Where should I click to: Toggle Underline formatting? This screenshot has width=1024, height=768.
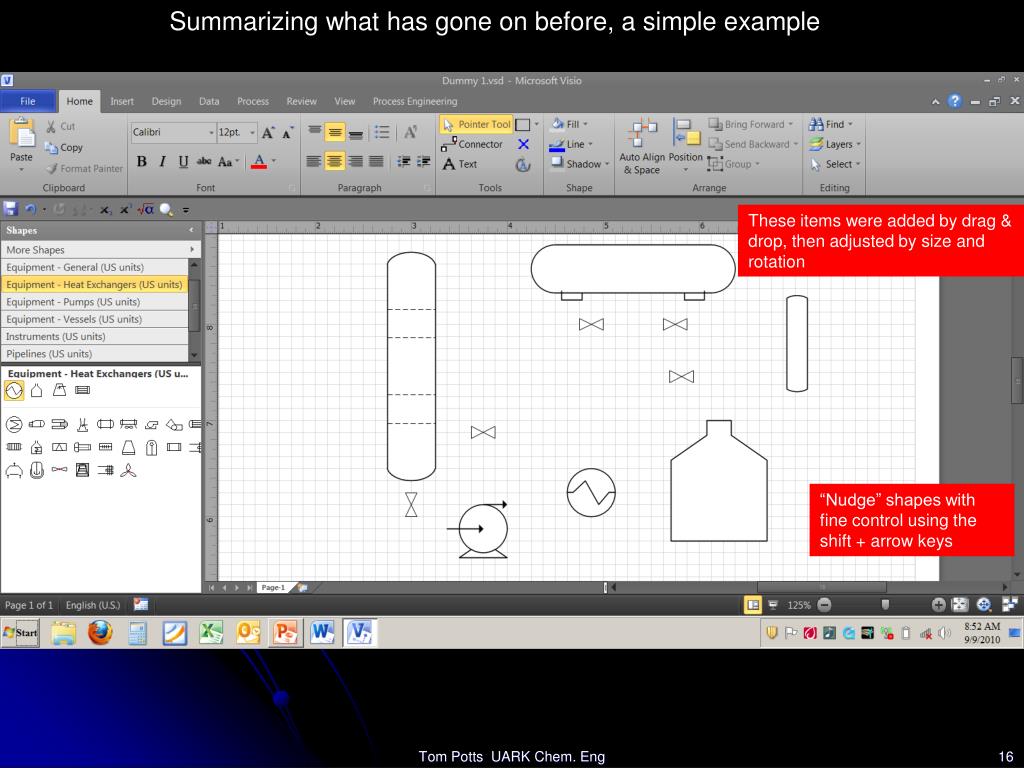(183, 161)
